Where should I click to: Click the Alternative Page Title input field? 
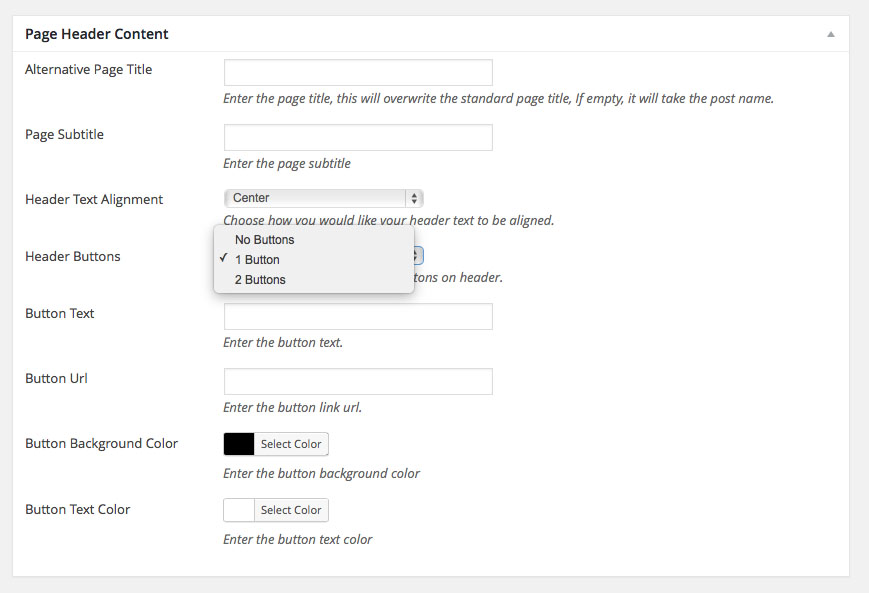(x=358, y=72)
